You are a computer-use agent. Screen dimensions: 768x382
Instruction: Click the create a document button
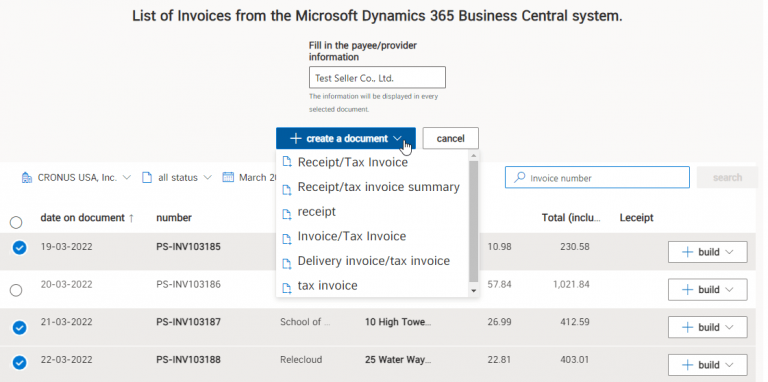pos(346,139)
